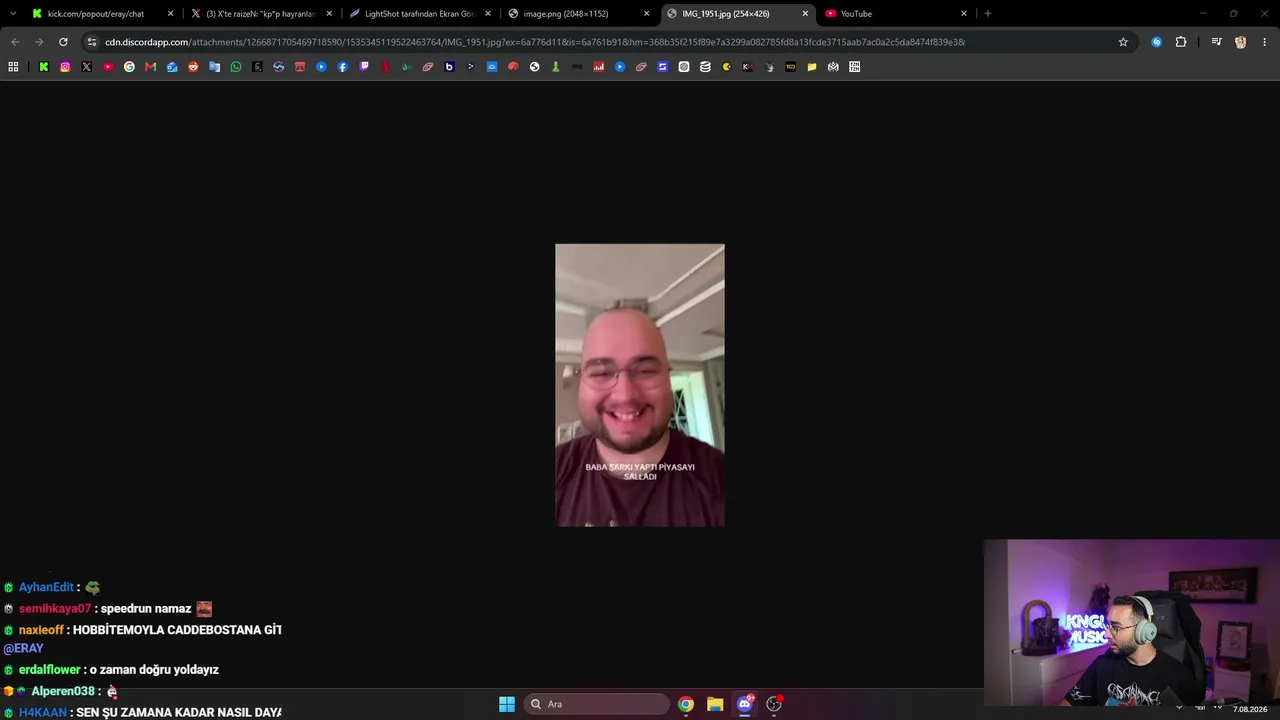The image size is (1280, 720).
Task: Open the Windows Start menu
Action: (x=507, y=704)
